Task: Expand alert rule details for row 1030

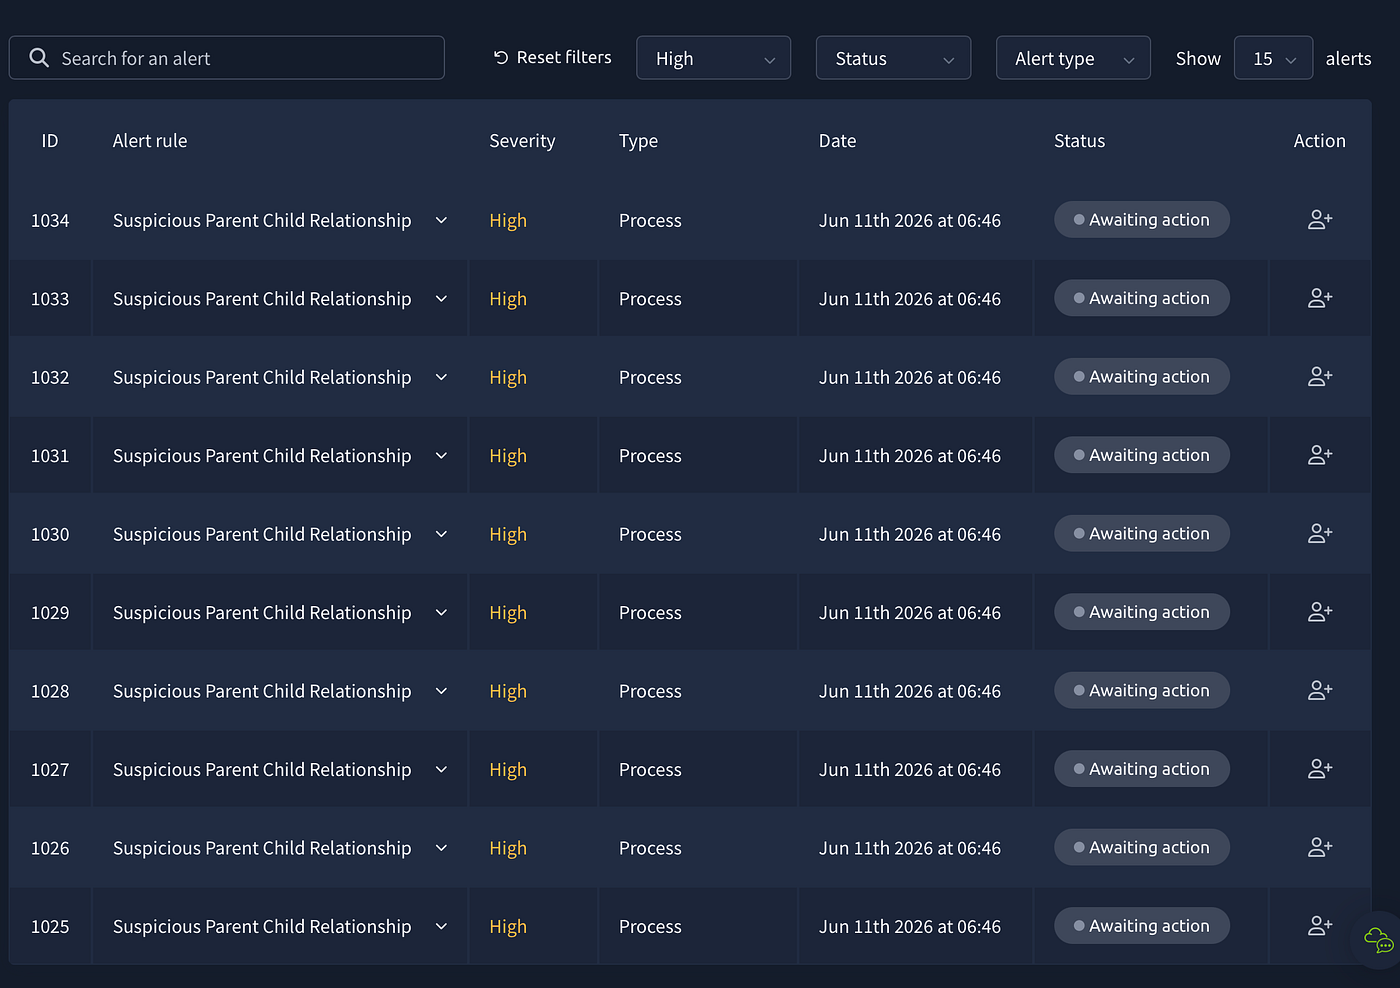Action: [441, 534]
